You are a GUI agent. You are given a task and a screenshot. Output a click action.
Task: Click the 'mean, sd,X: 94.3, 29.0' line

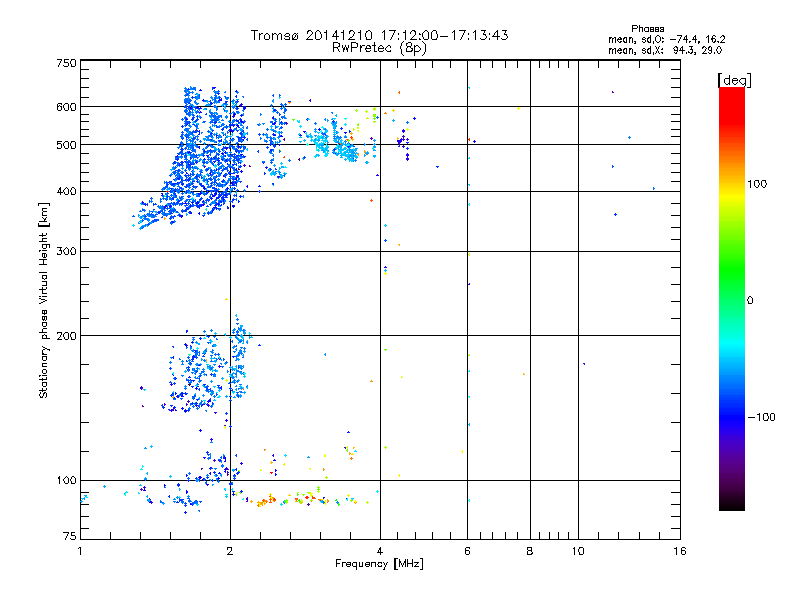coord(665,50)
